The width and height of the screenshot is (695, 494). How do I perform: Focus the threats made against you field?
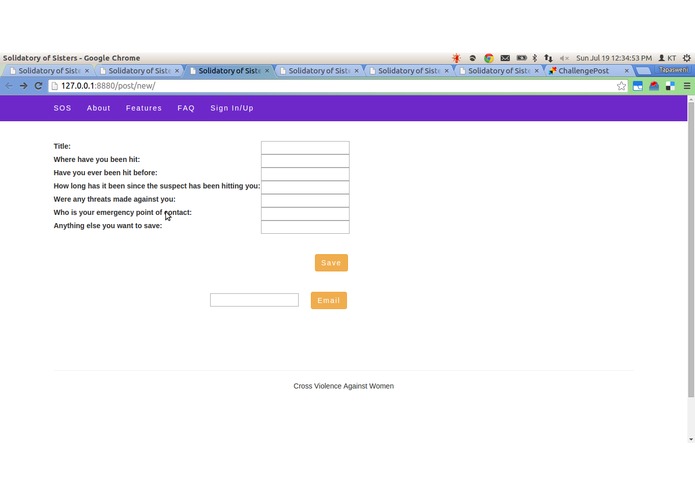point(305,201)
